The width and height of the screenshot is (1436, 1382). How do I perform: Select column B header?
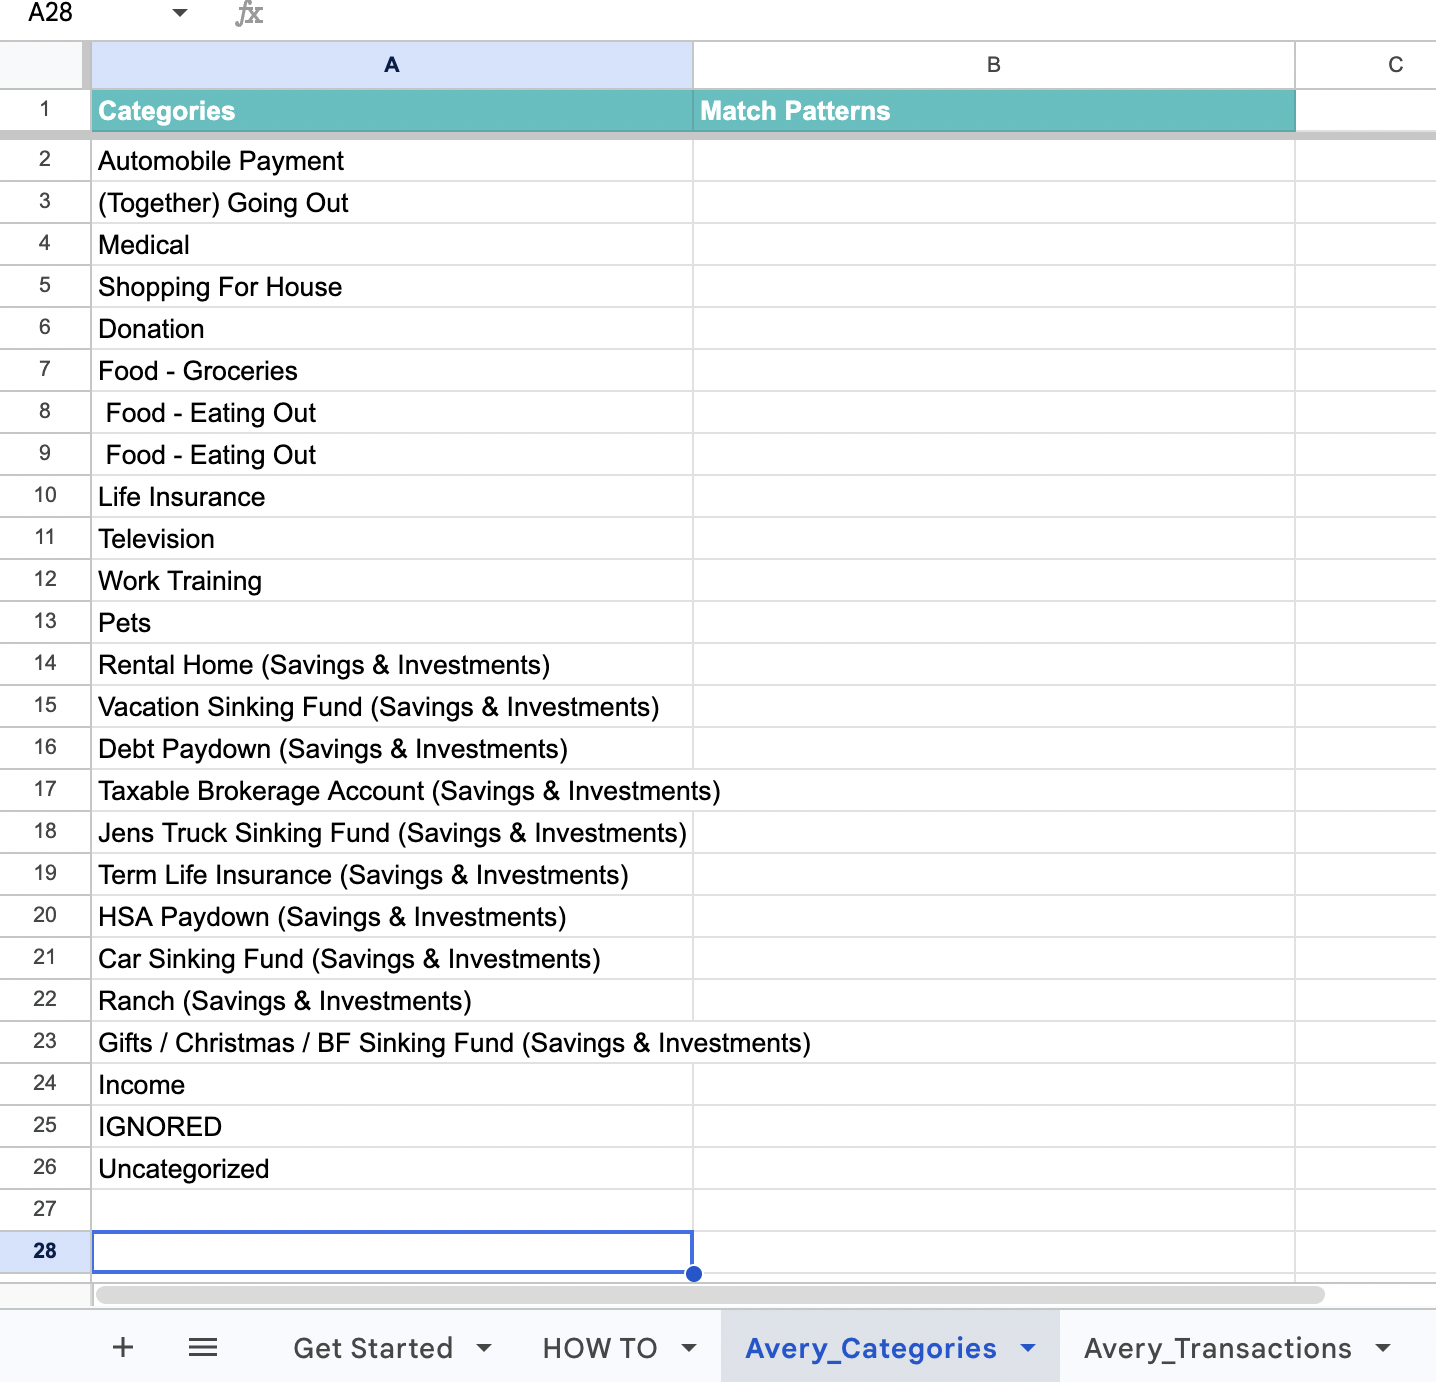tap(994, 65)
